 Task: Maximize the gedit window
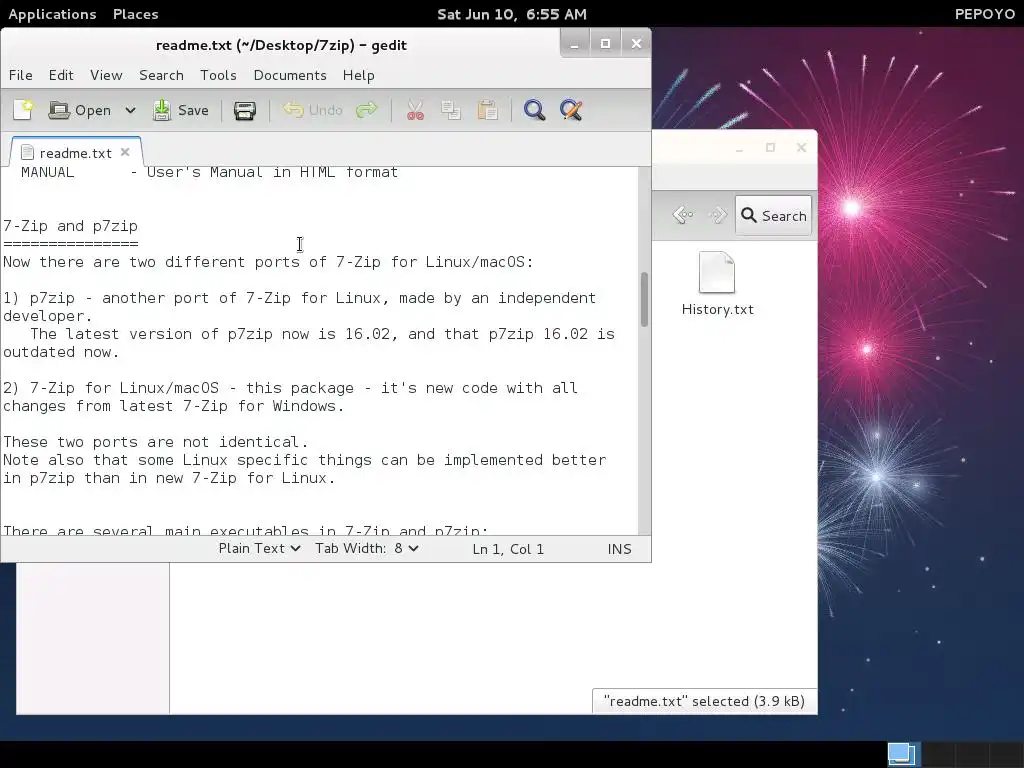click(x=605, y=44)
